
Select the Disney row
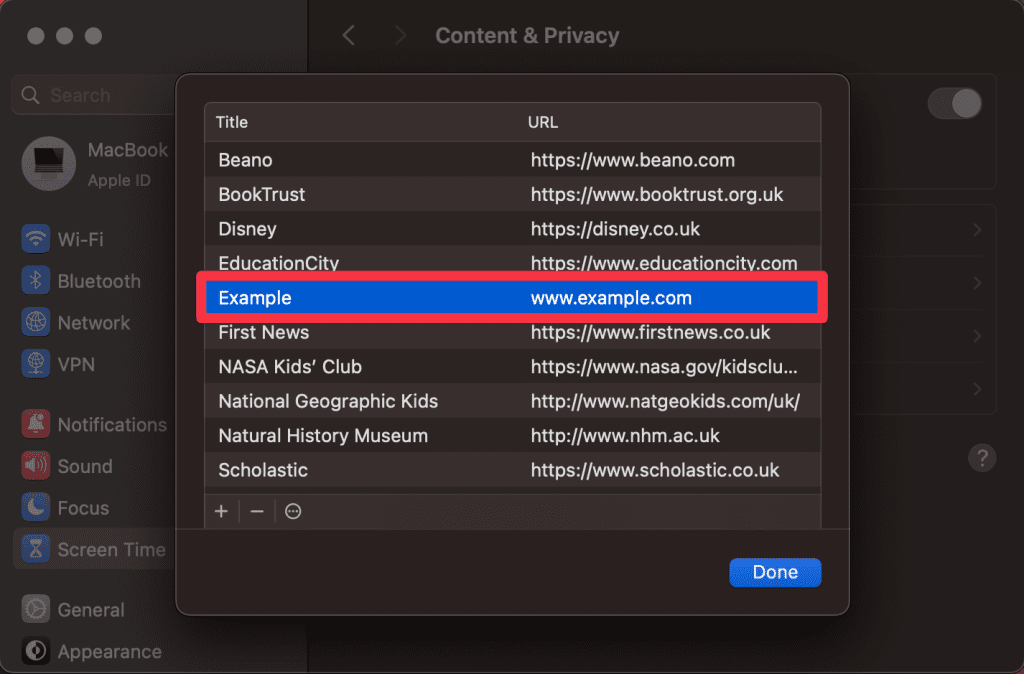[513, 229]
